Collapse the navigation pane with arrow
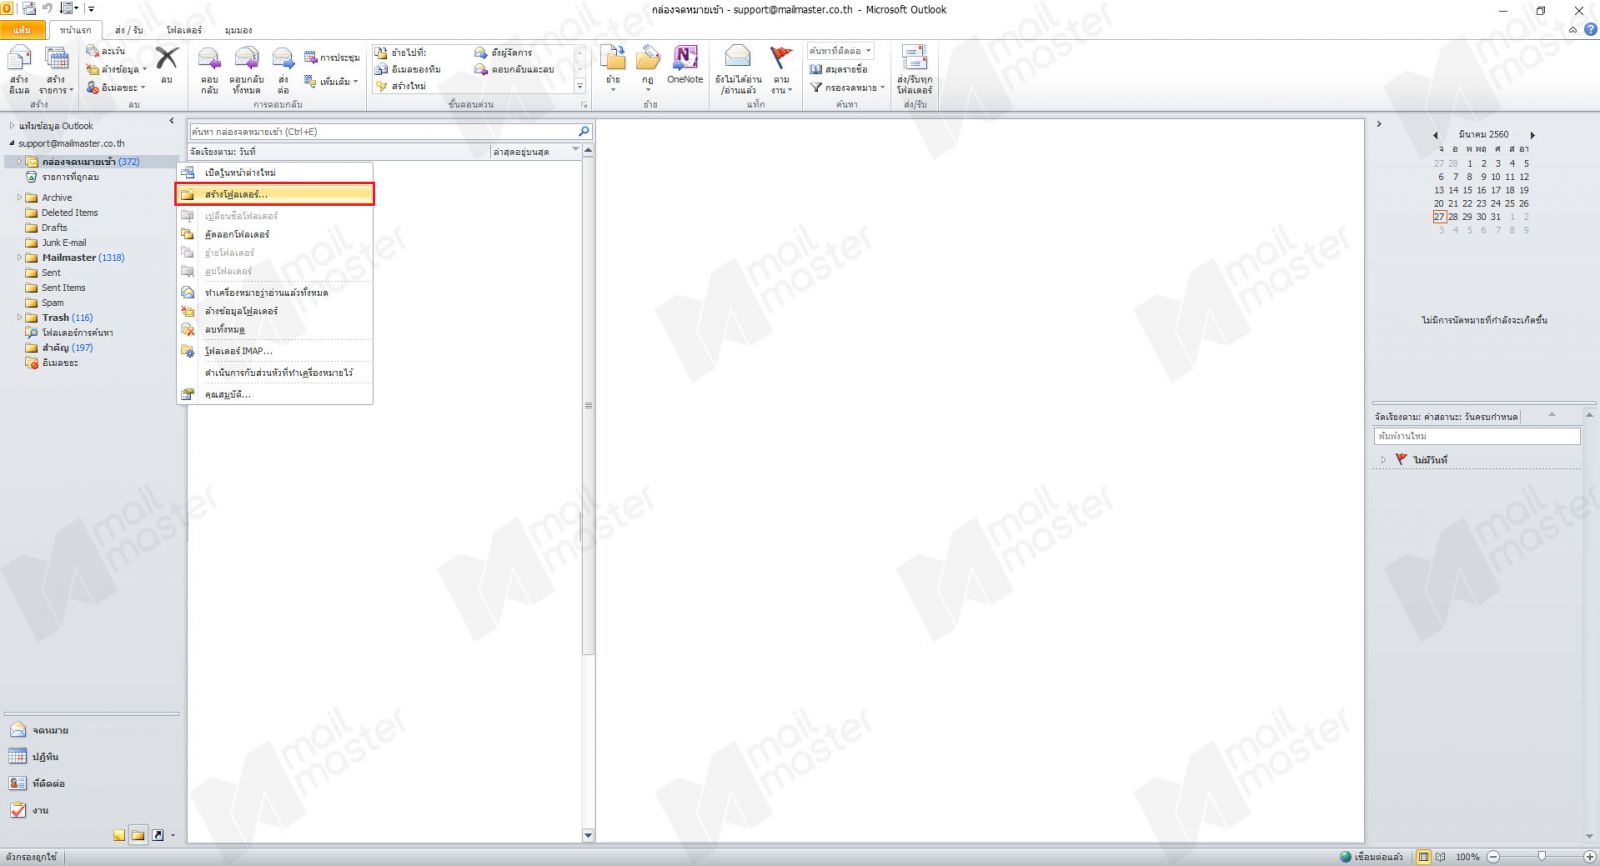1600x866 pixels. point(171,121)
